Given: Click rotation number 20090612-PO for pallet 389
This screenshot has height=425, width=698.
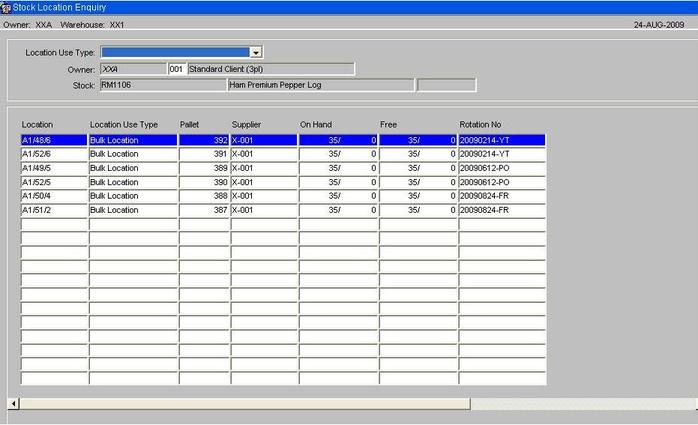Looking at the screenshot, I should click(502, 168).
